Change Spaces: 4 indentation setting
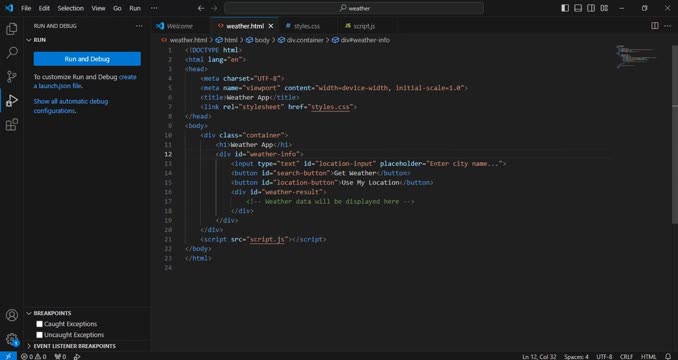This screenshot has width=678, height=360. click(576, 357)
